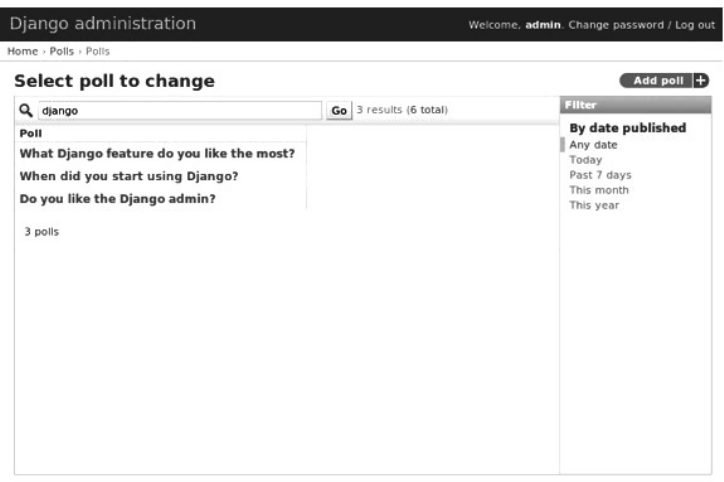Click the plus icon on Add poll

pos(701,80)
